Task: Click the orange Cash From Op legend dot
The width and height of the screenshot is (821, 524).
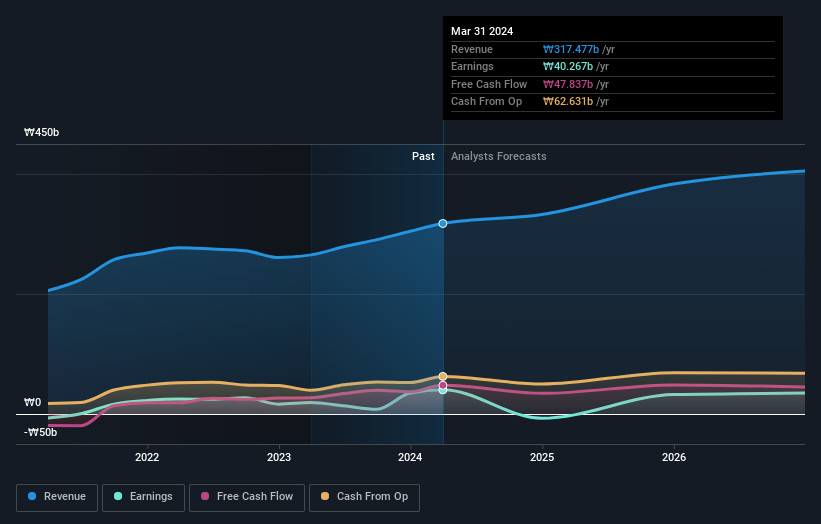Action: point(325,496)
